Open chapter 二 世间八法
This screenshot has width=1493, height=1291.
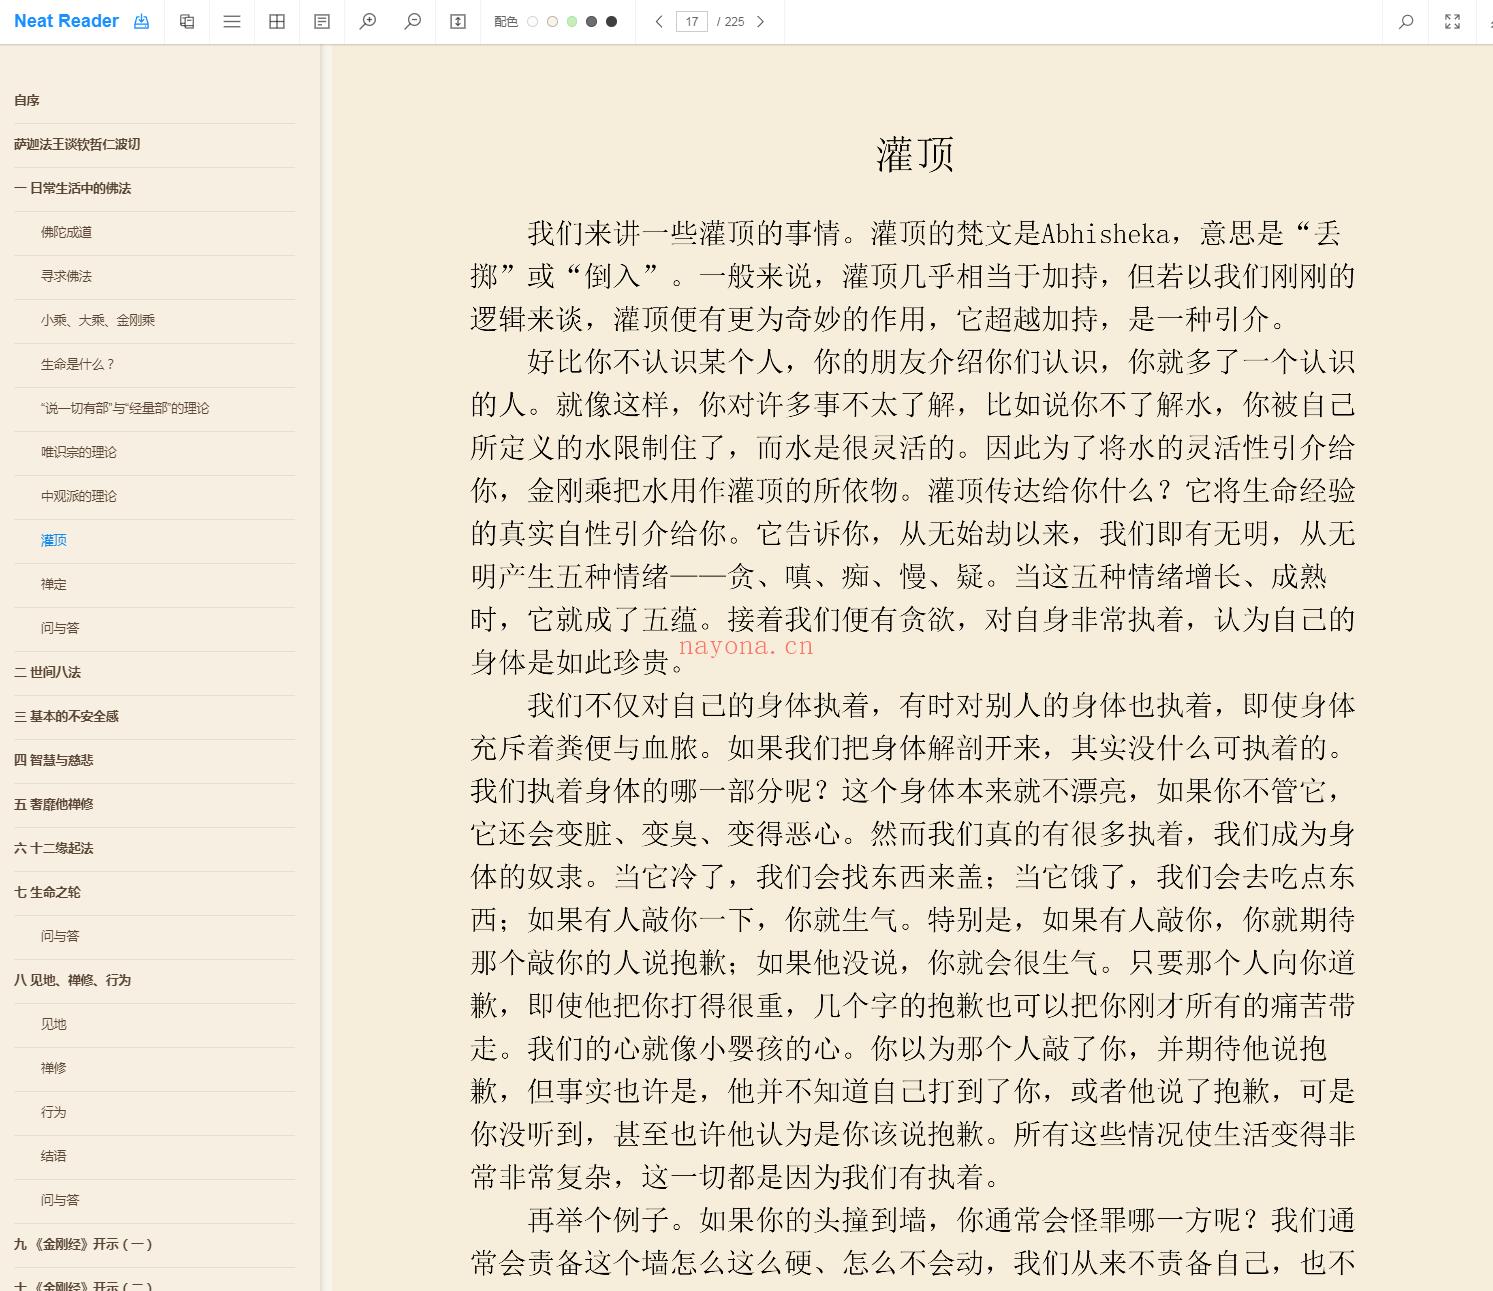point(47,672)
